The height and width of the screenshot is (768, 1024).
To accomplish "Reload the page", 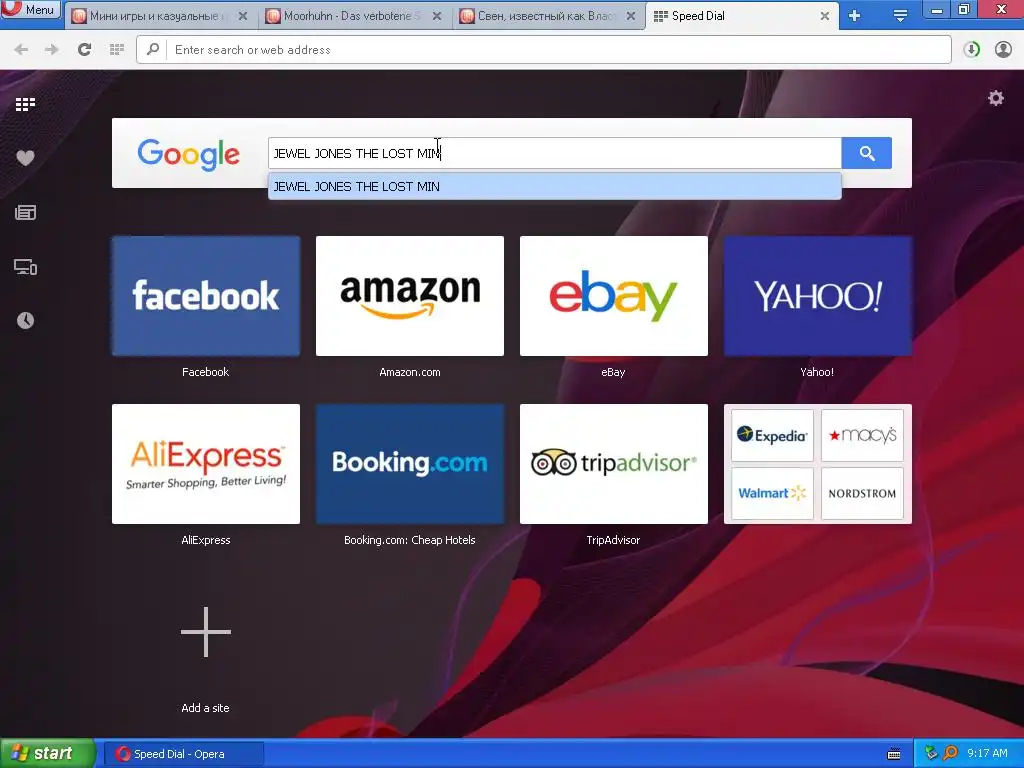I will click(x=84, y=50).
